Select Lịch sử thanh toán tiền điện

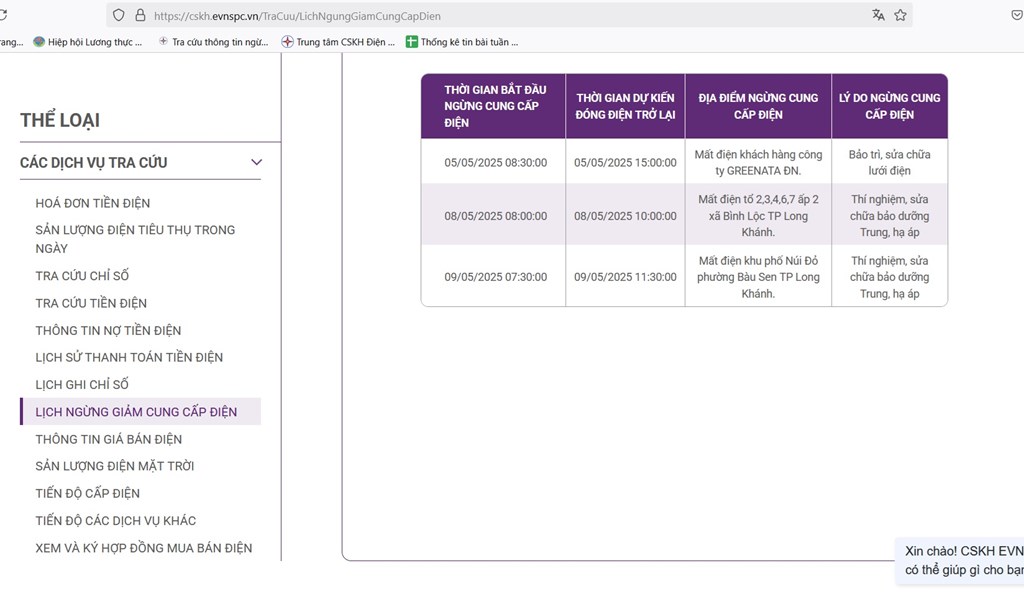click(129, 357)
